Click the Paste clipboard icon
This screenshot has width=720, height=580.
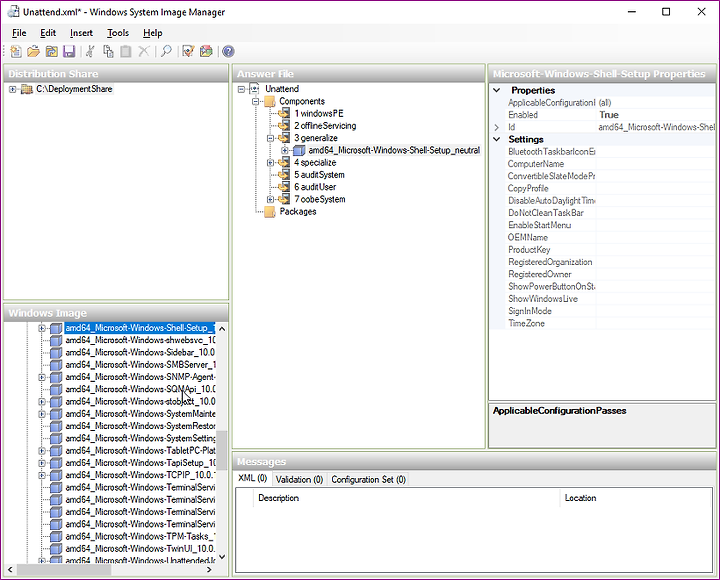126,51
